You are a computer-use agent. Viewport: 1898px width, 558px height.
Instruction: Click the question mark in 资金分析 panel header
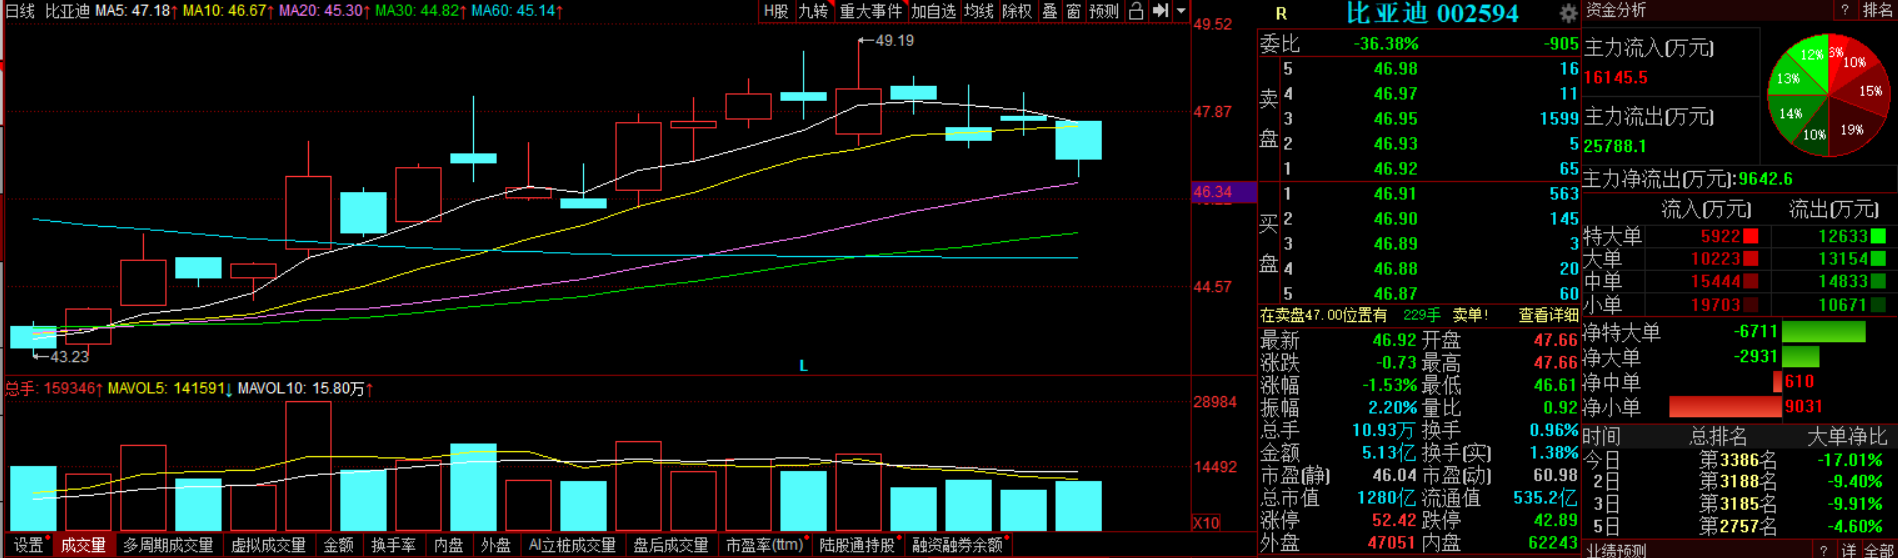point(1845,10)
